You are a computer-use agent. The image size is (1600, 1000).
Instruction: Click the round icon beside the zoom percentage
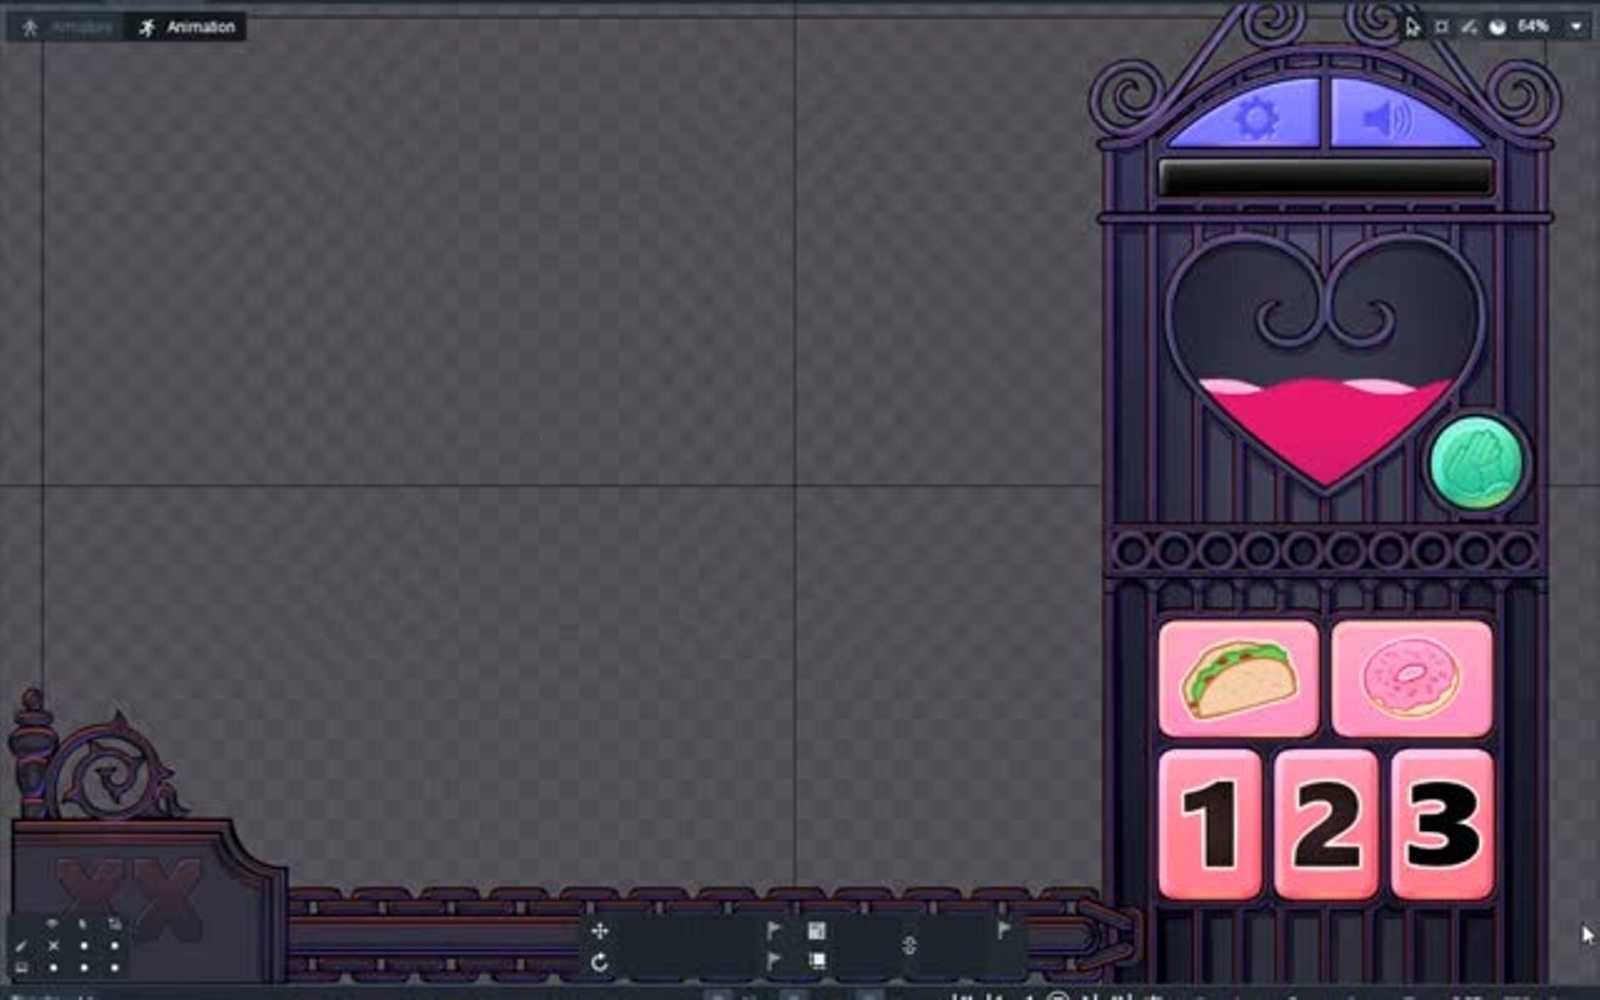(1498, 27)
